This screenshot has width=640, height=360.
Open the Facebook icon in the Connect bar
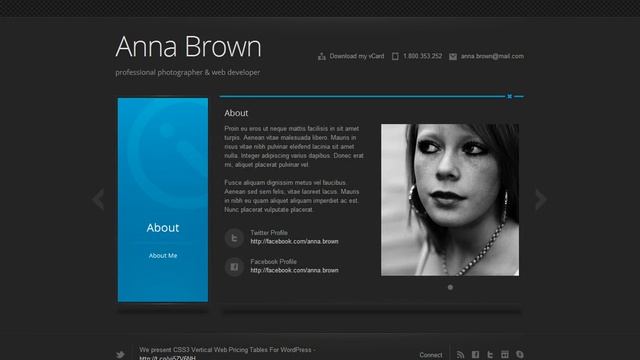click(x=476, y=355)
